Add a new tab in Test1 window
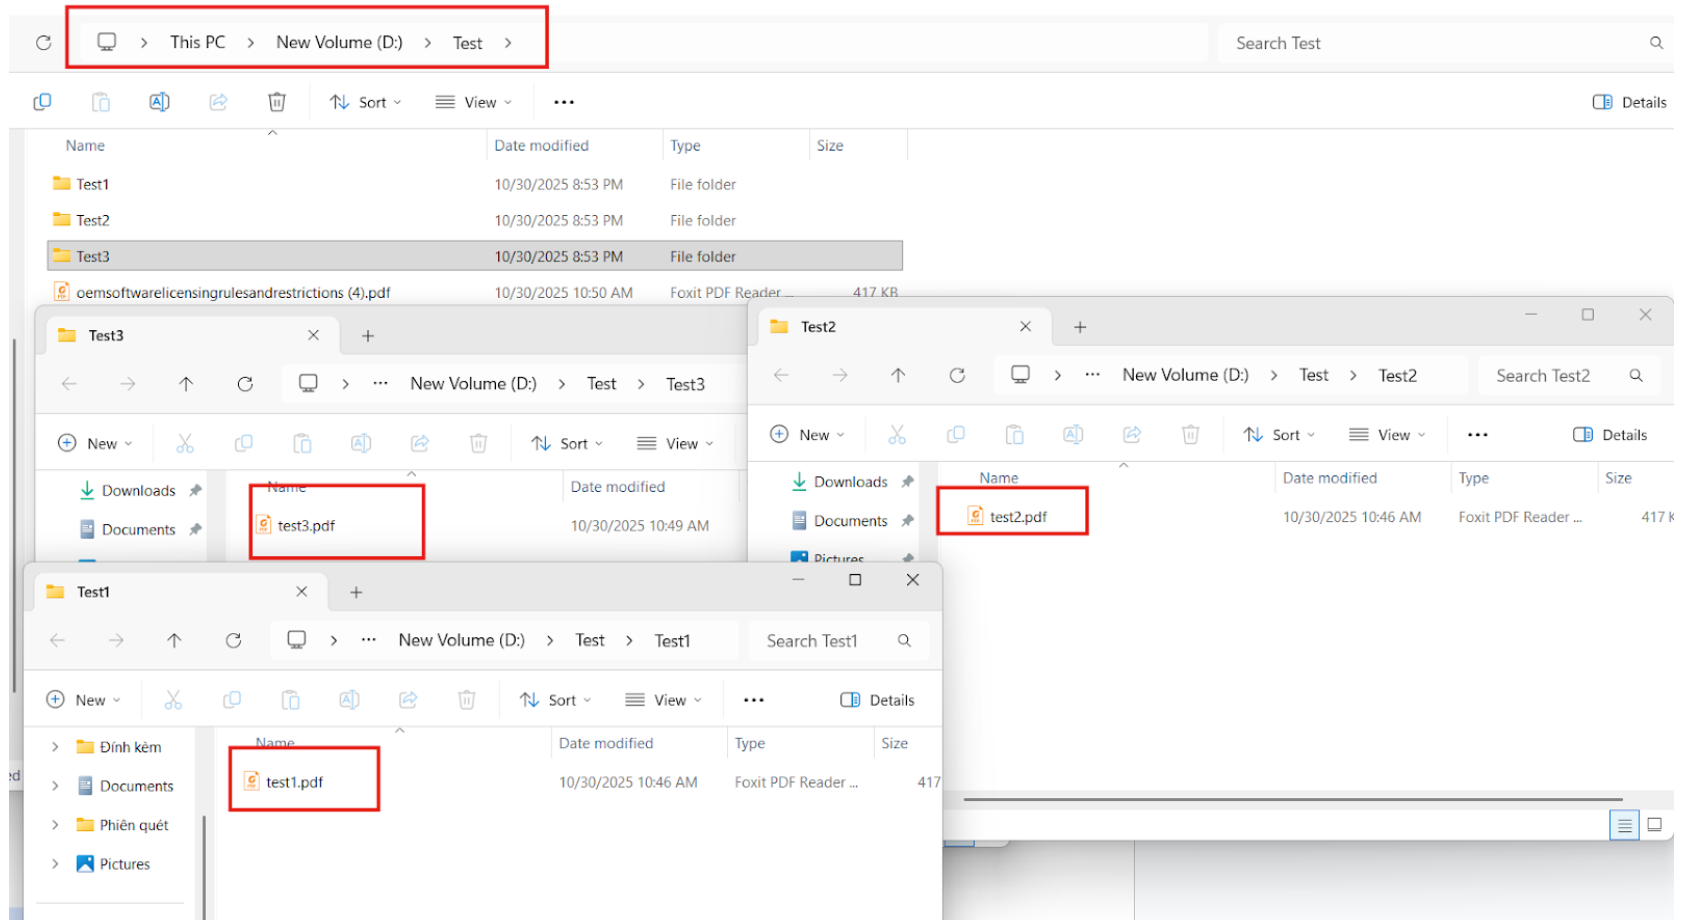This screenshot has height=920, width=1700. point(356,592)
